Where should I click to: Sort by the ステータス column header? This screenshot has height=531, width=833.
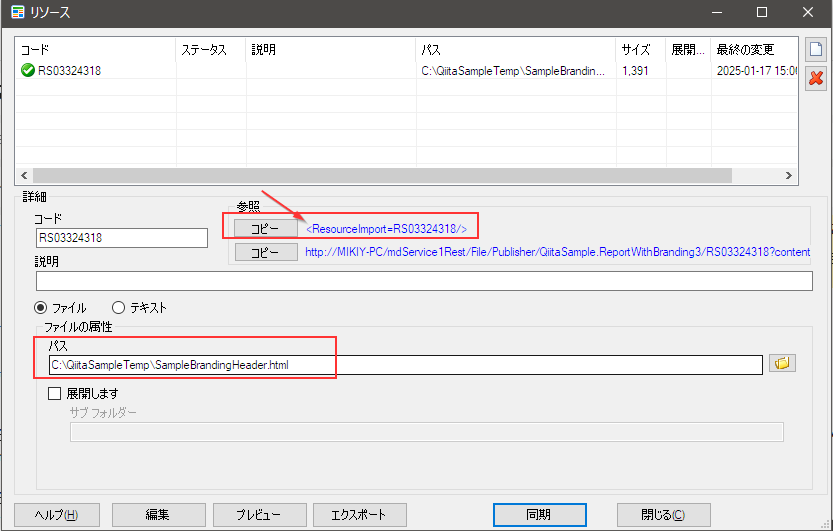click(210, 50)
